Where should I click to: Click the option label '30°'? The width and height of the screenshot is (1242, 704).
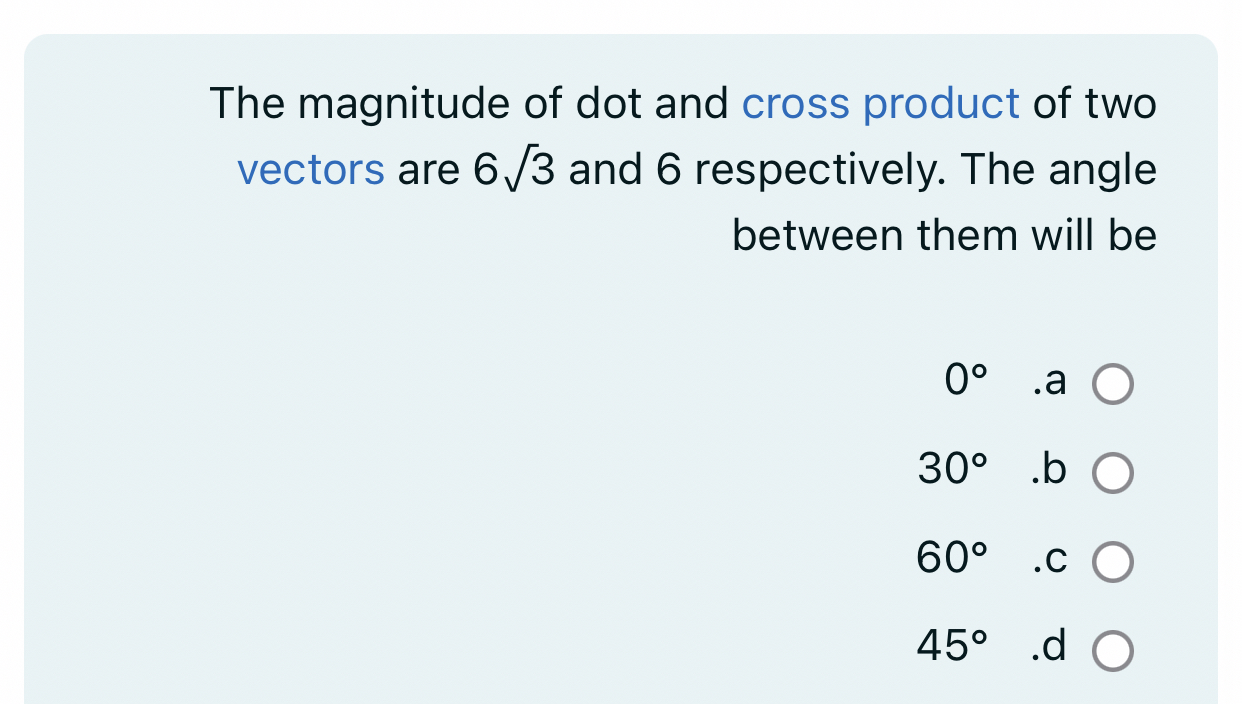coord(949,471)
